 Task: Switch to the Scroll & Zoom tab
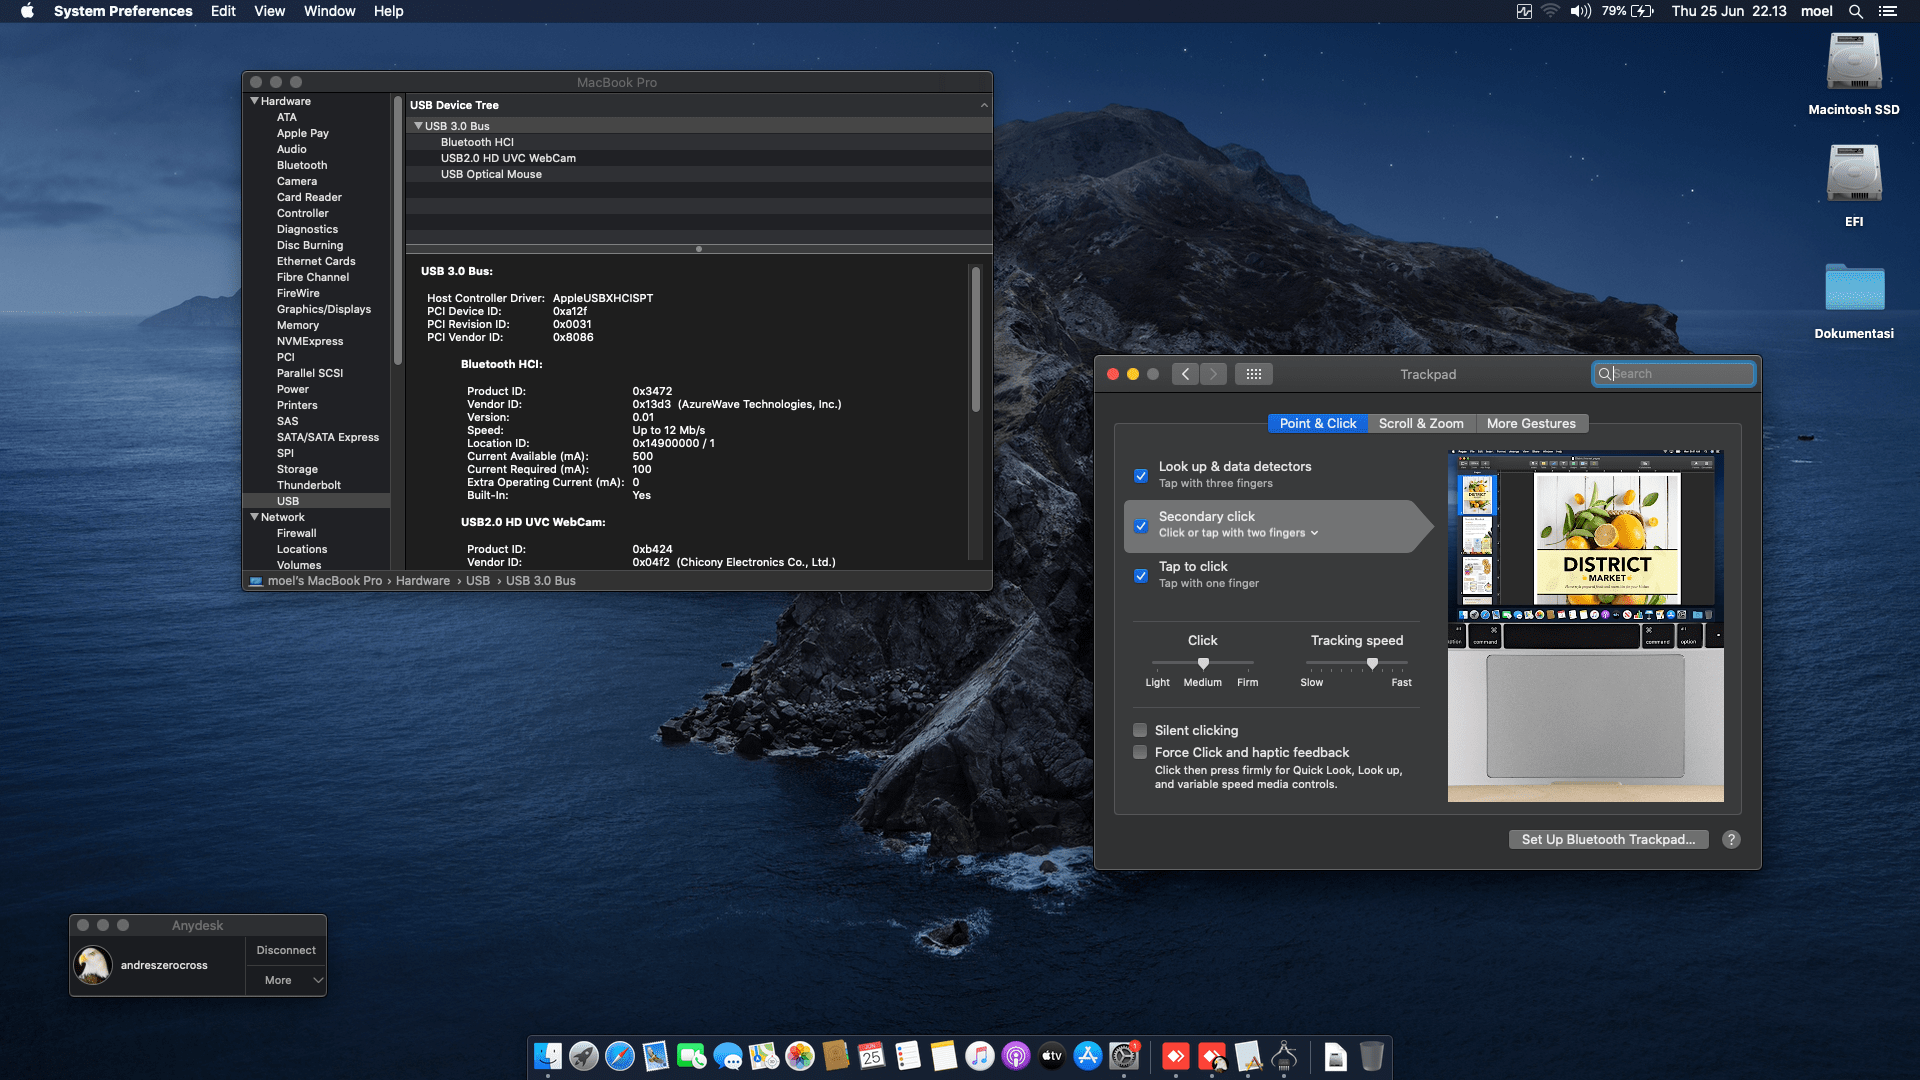[1421, 423]
